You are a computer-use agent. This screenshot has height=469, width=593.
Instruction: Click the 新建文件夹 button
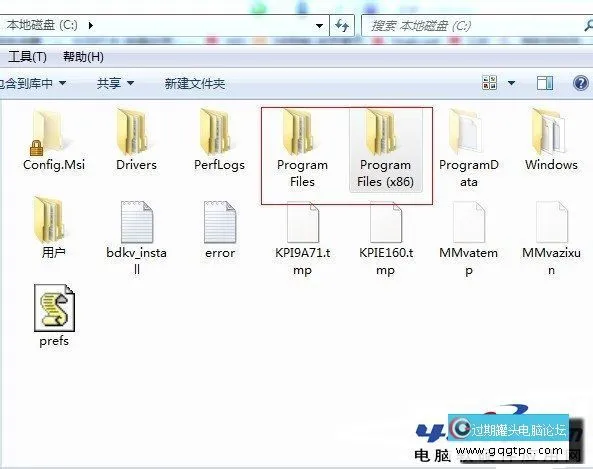tap(195, 83)
